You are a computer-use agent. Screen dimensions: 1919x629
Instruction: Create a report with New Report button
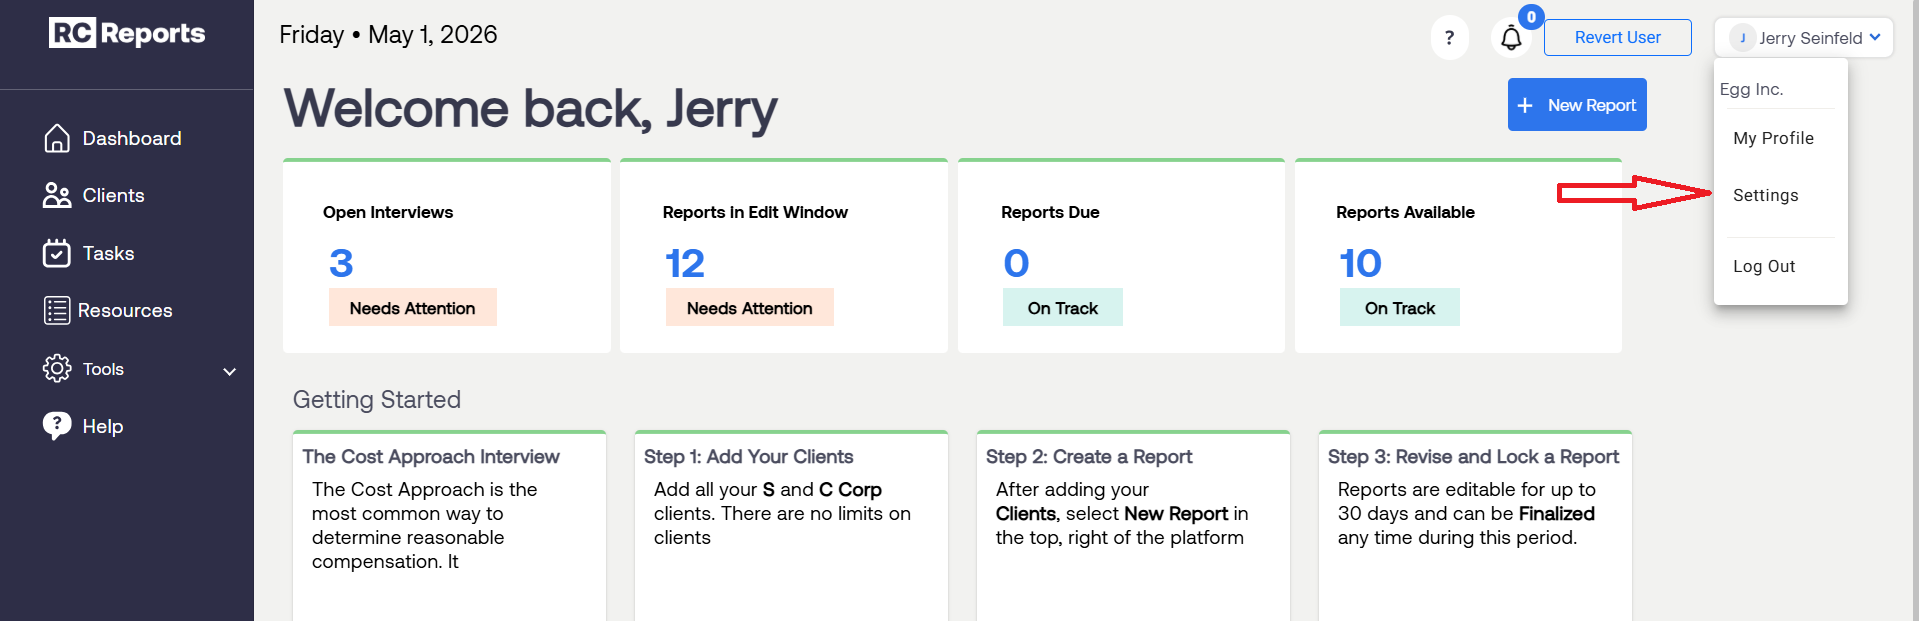(x=1577, y=105)
